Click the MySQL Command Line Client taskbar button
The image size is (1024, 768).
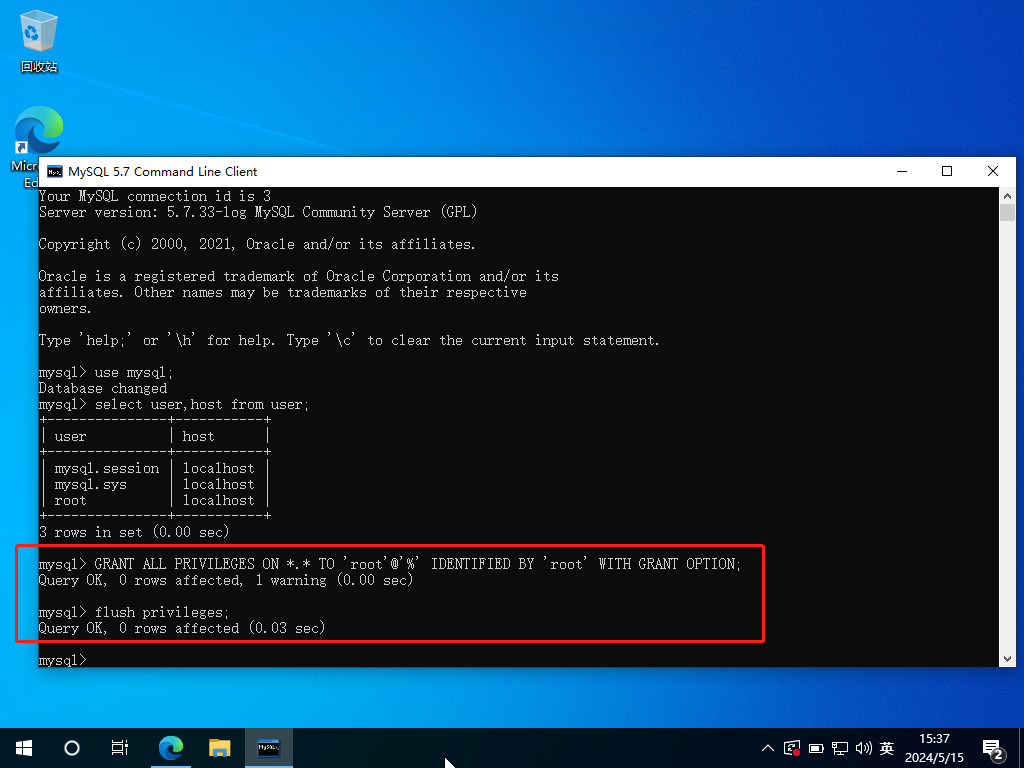pyautogui.click(x=268, y=747)
